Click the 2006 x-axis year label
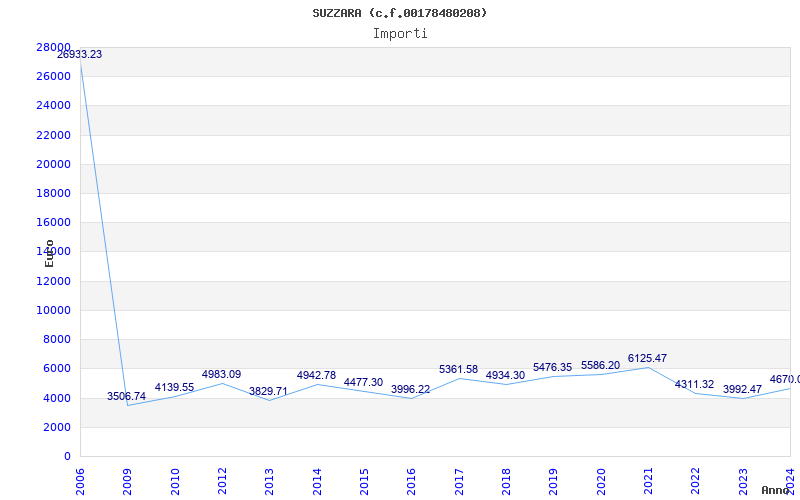The image size is (800, 500). [80, 481]
